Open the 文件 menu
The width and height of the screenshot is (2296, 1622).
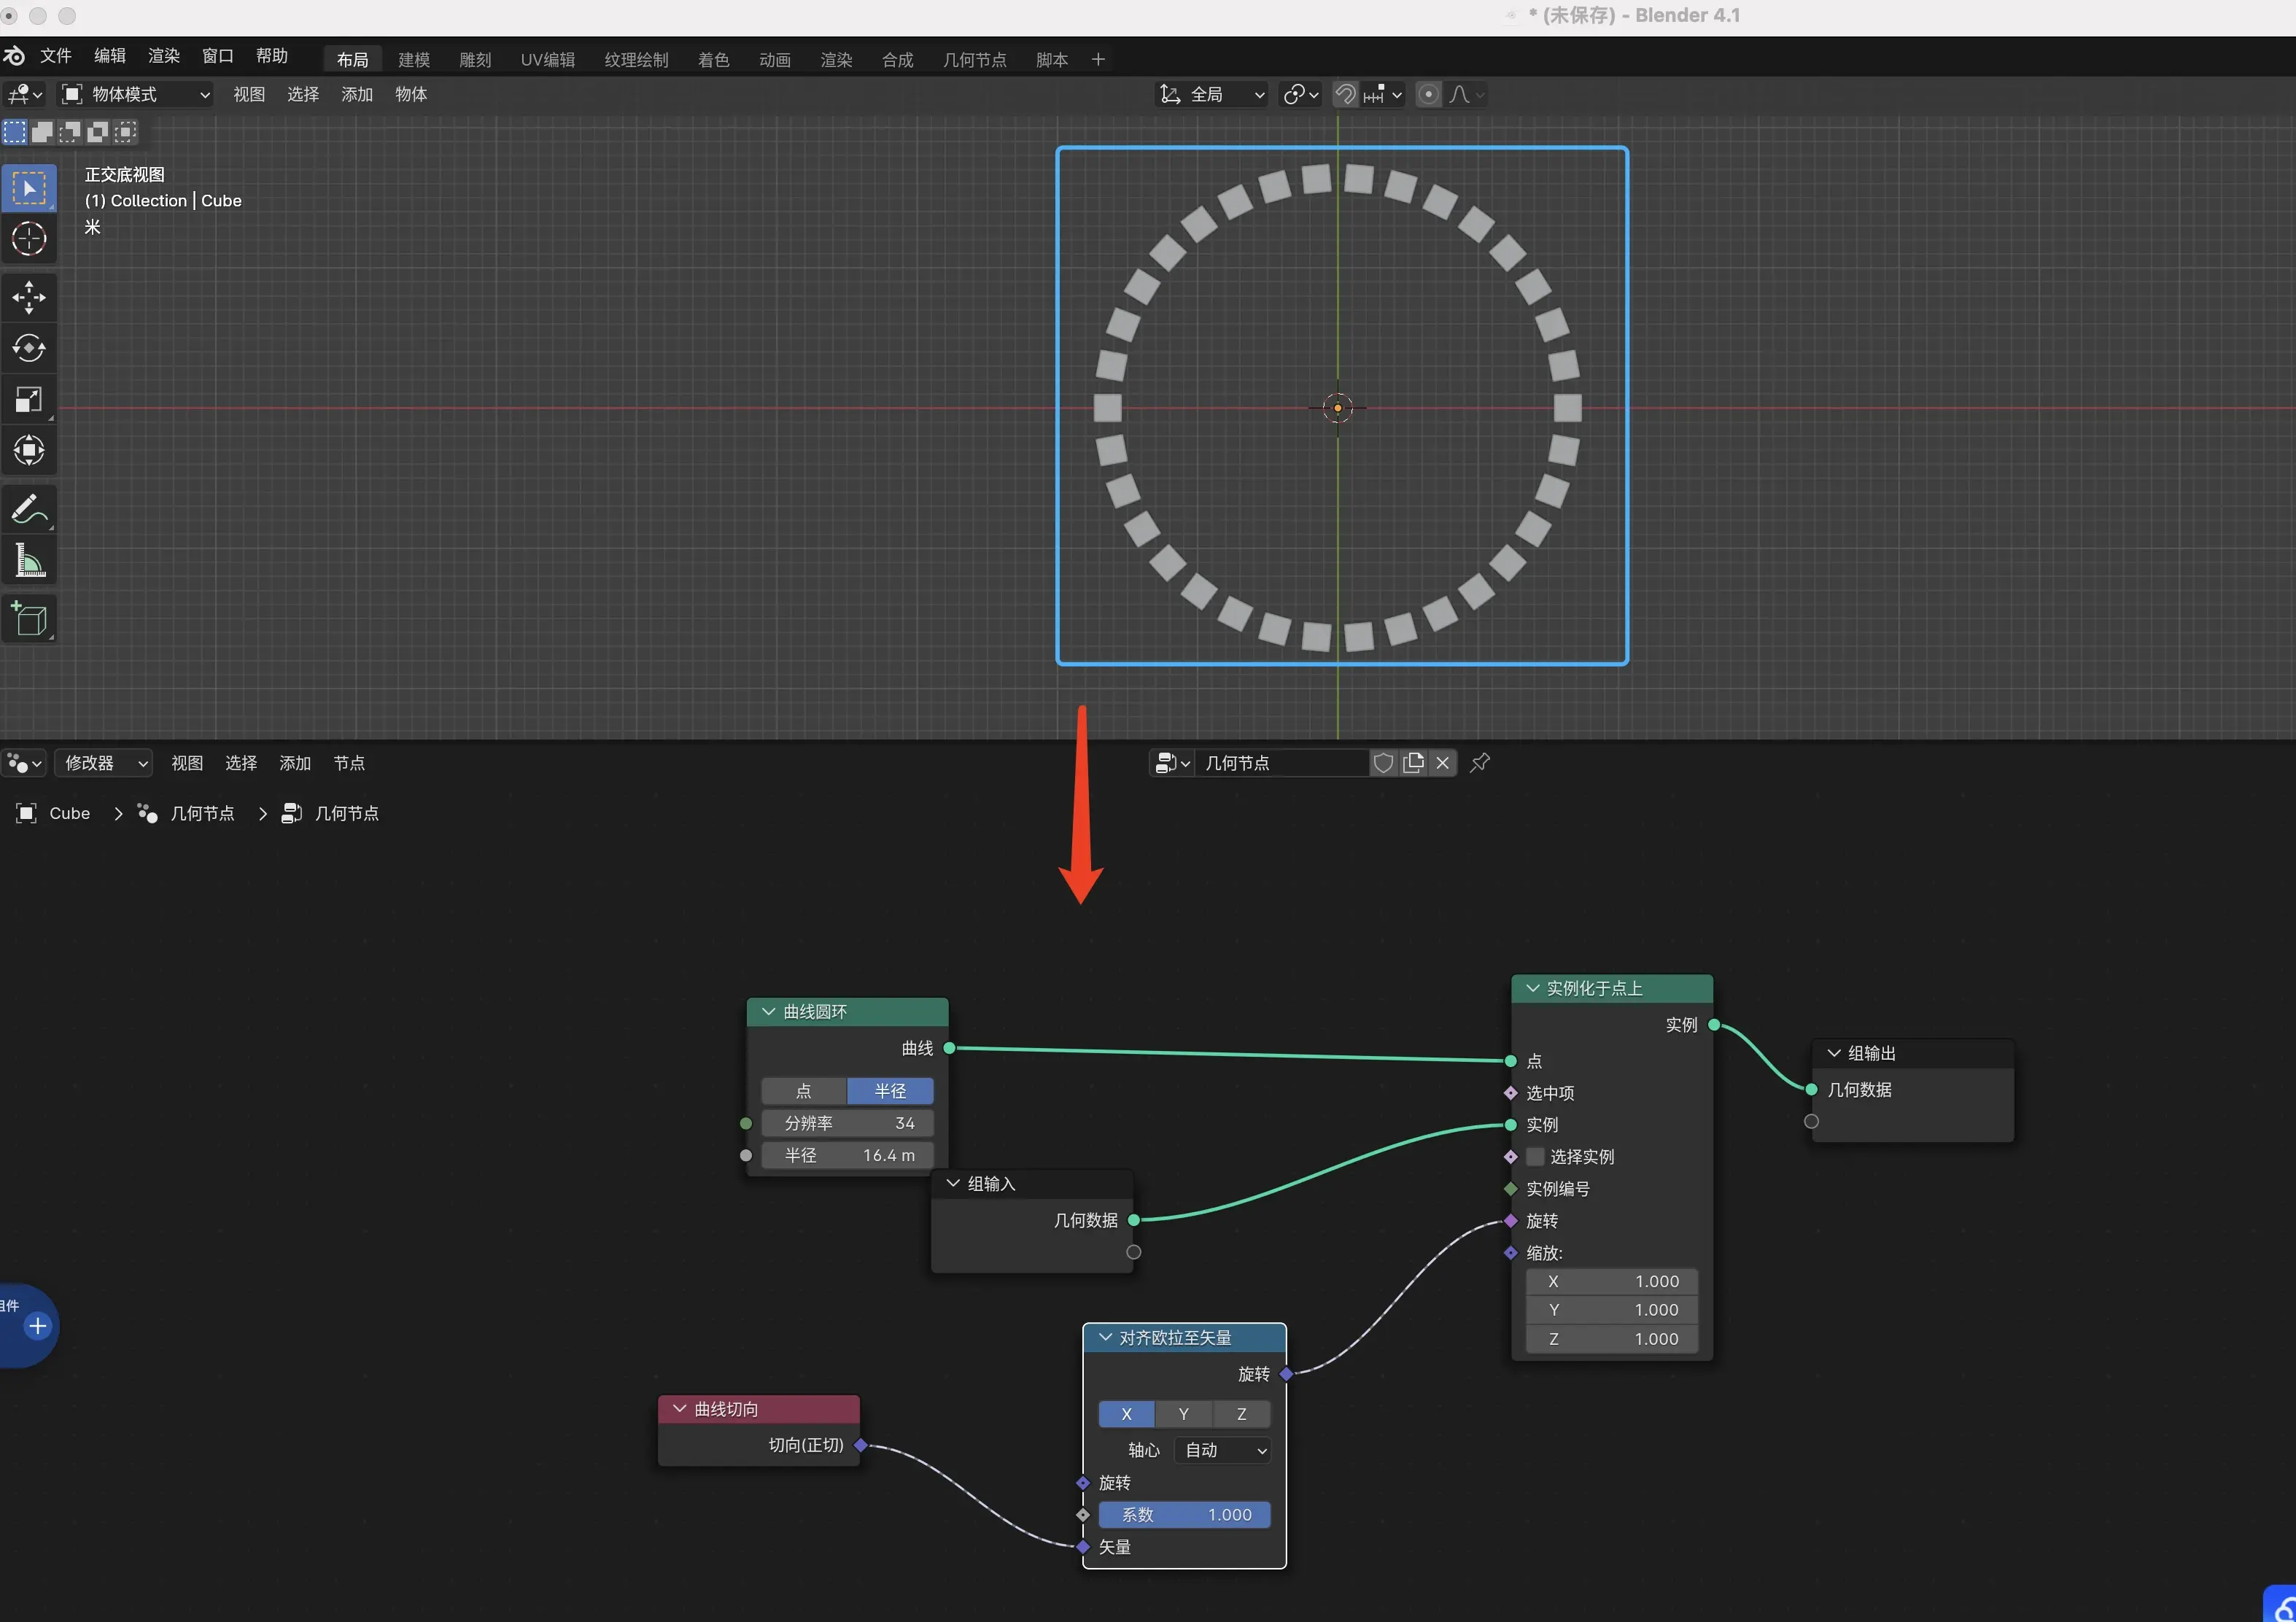(55, 56)
